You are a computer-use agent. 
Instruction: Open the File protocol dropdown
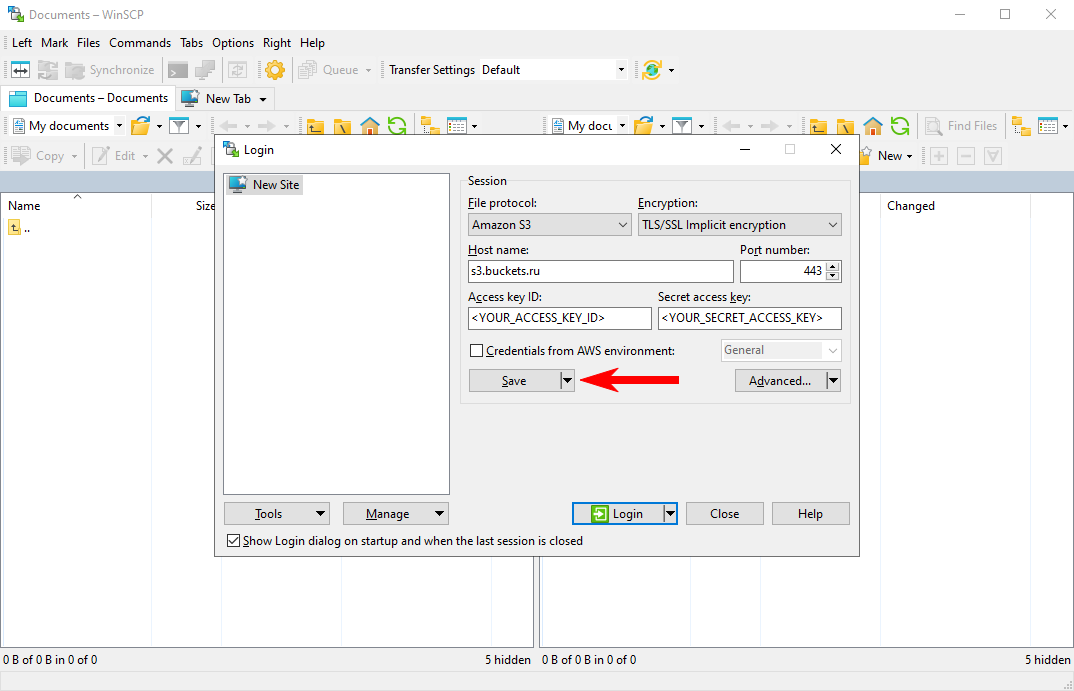549,225
